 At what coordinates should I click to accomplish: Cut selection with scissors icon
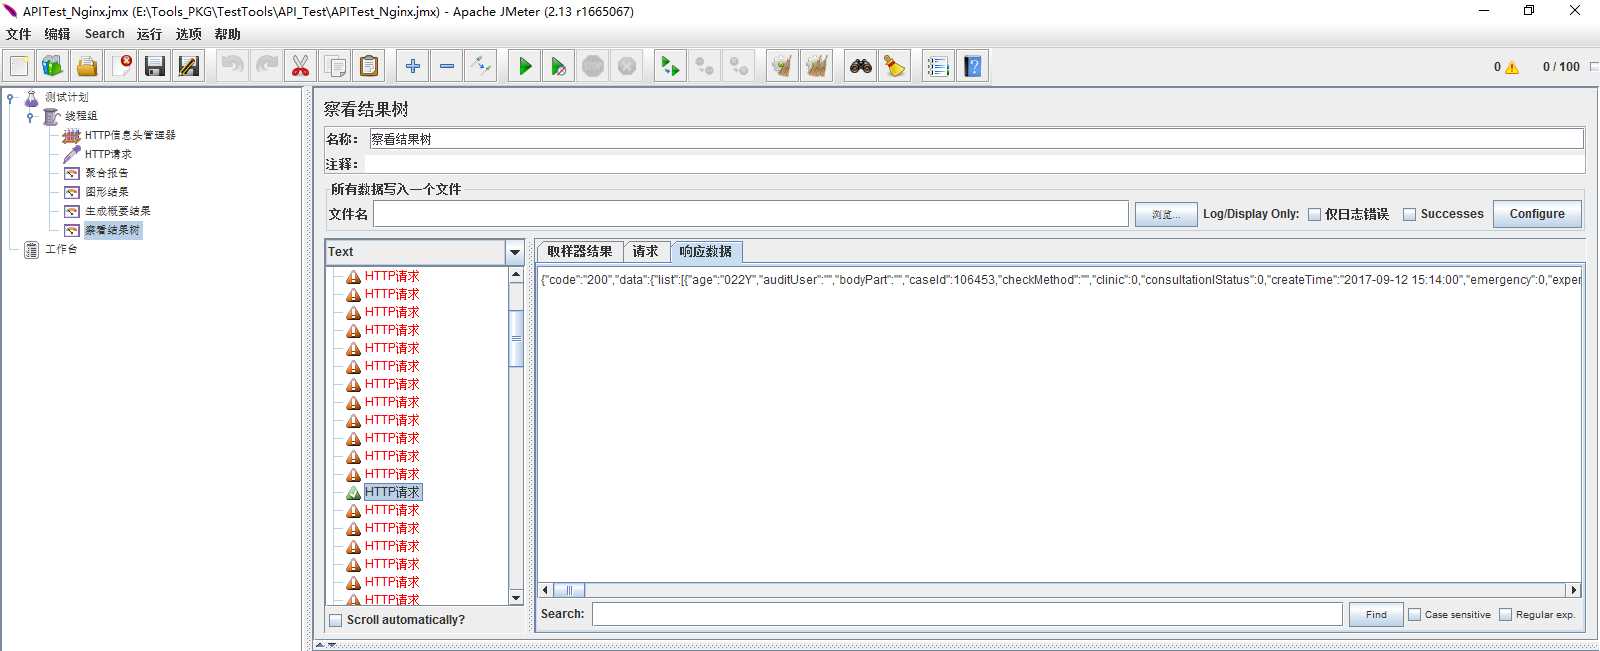(x=300, y=66)
